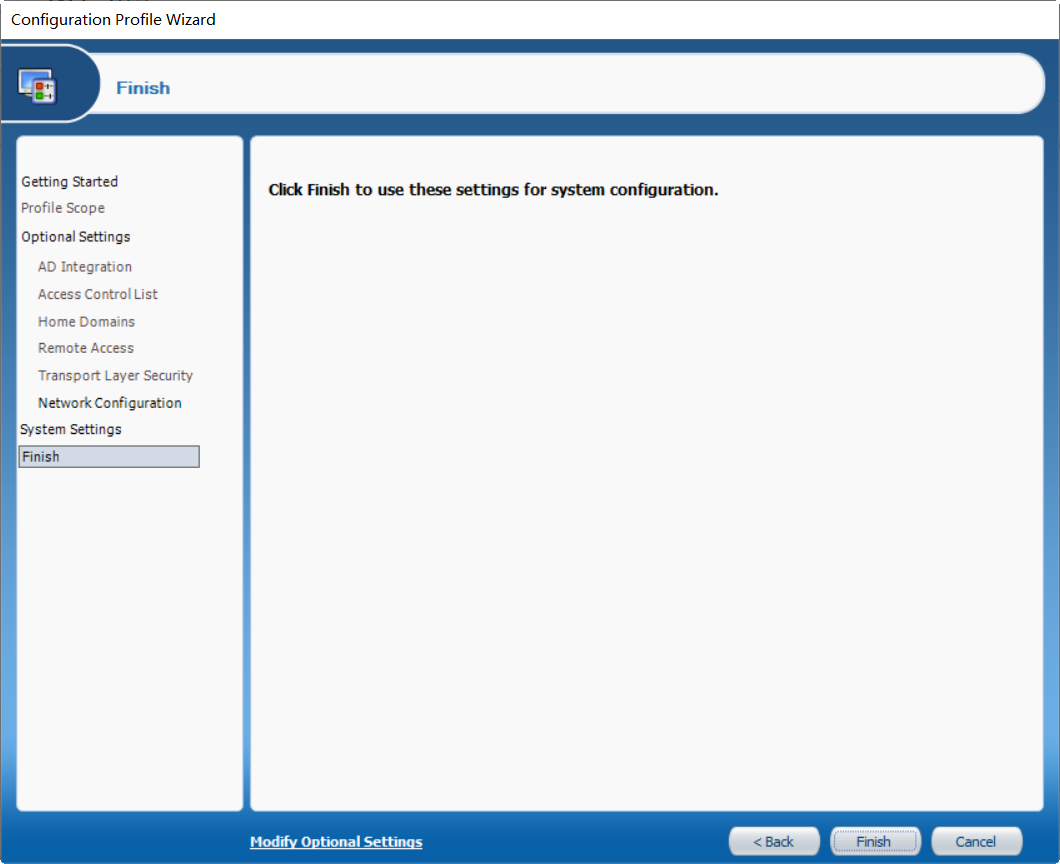Go to Network Configuration step
The image size is (1060, 864).
110,403
